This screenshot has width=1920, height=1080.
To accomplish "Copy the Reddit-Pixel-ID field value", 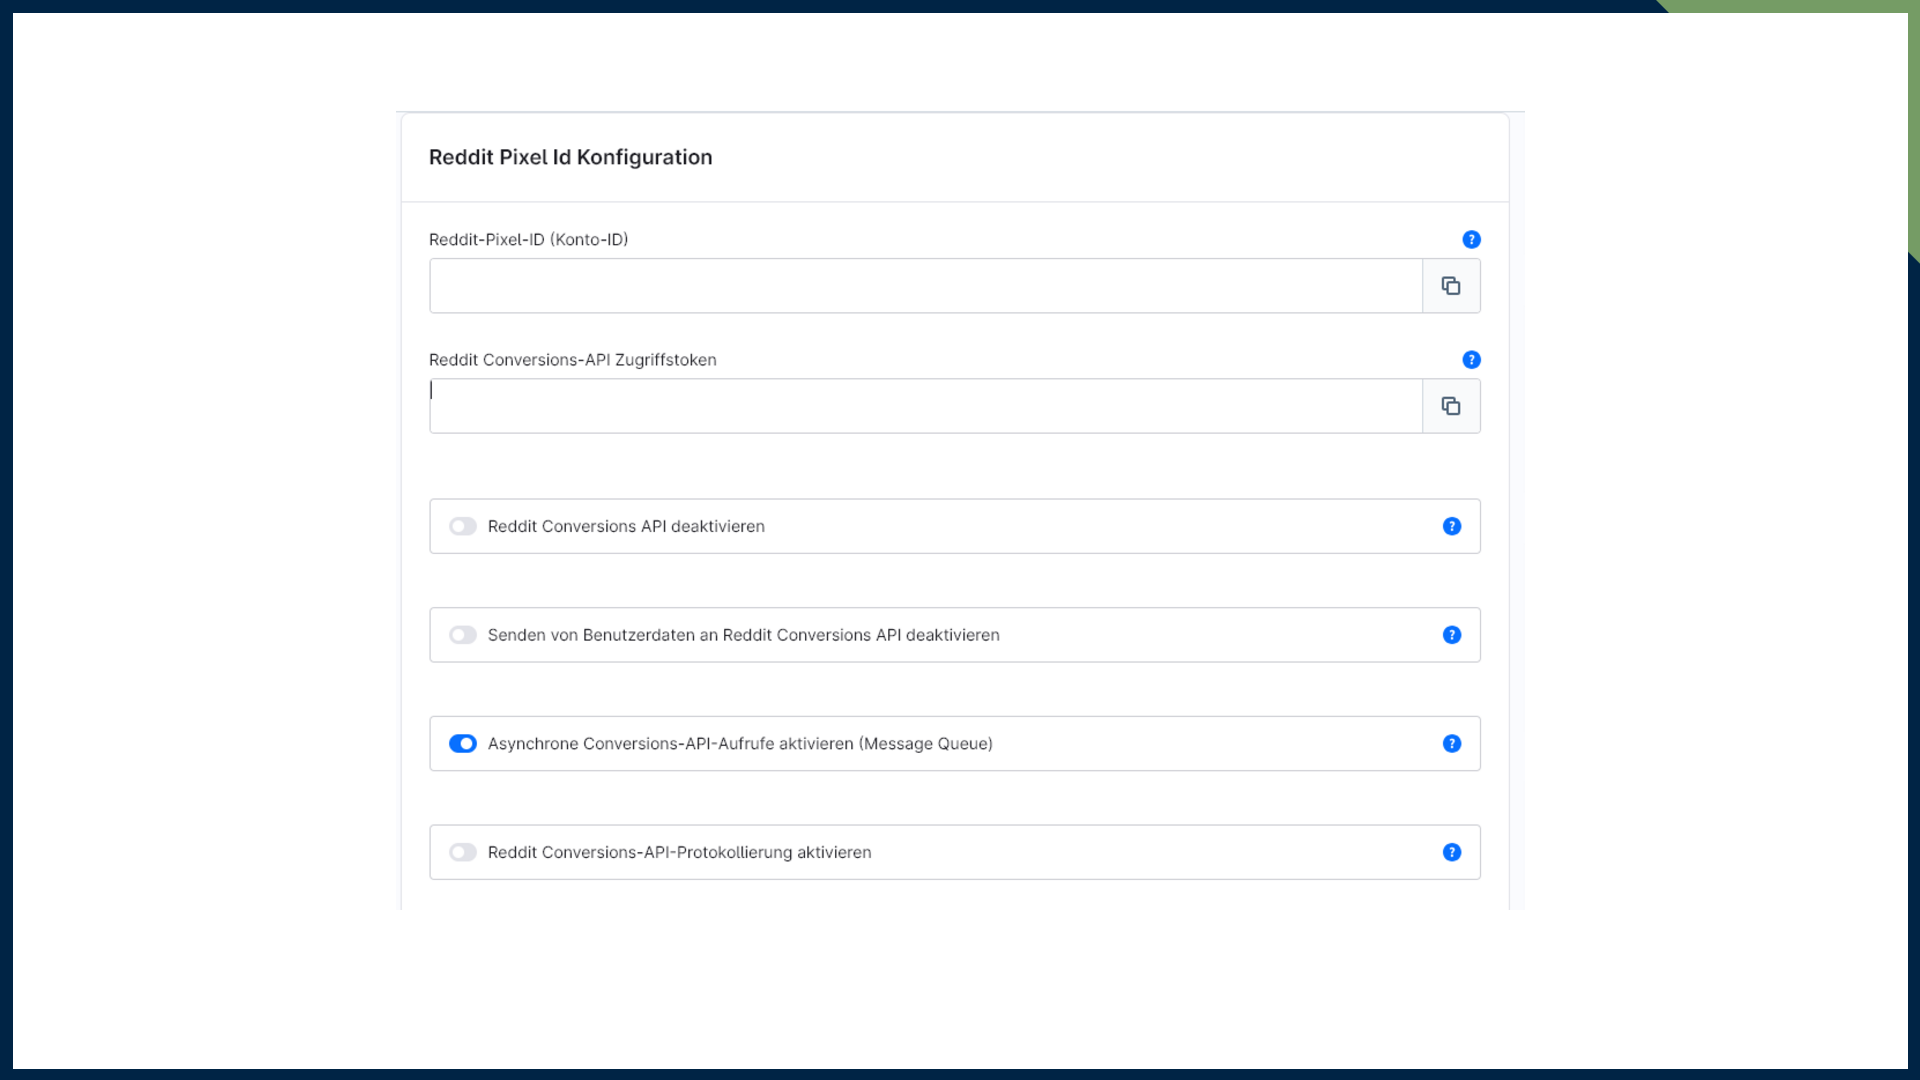I will 1451,286.
